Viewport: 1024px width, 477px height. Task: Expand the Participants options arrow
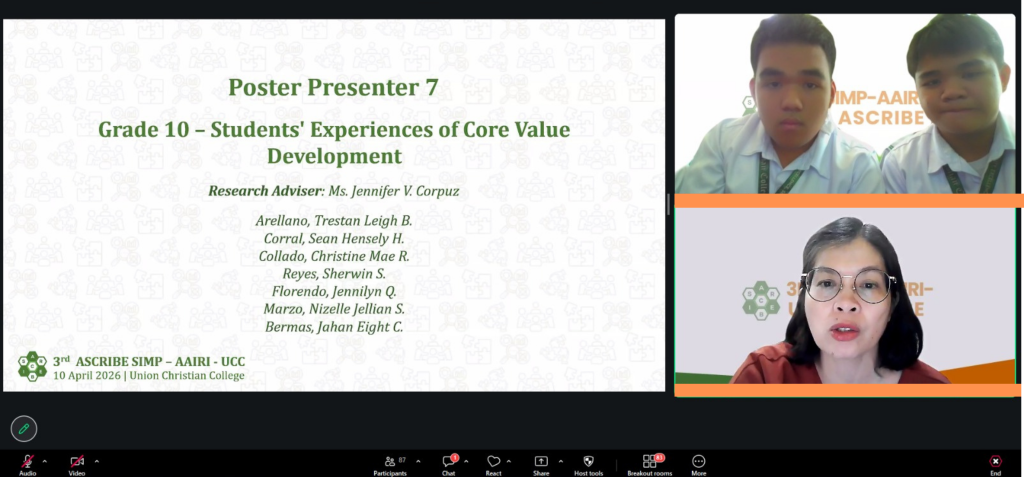(x=418, y=461)
